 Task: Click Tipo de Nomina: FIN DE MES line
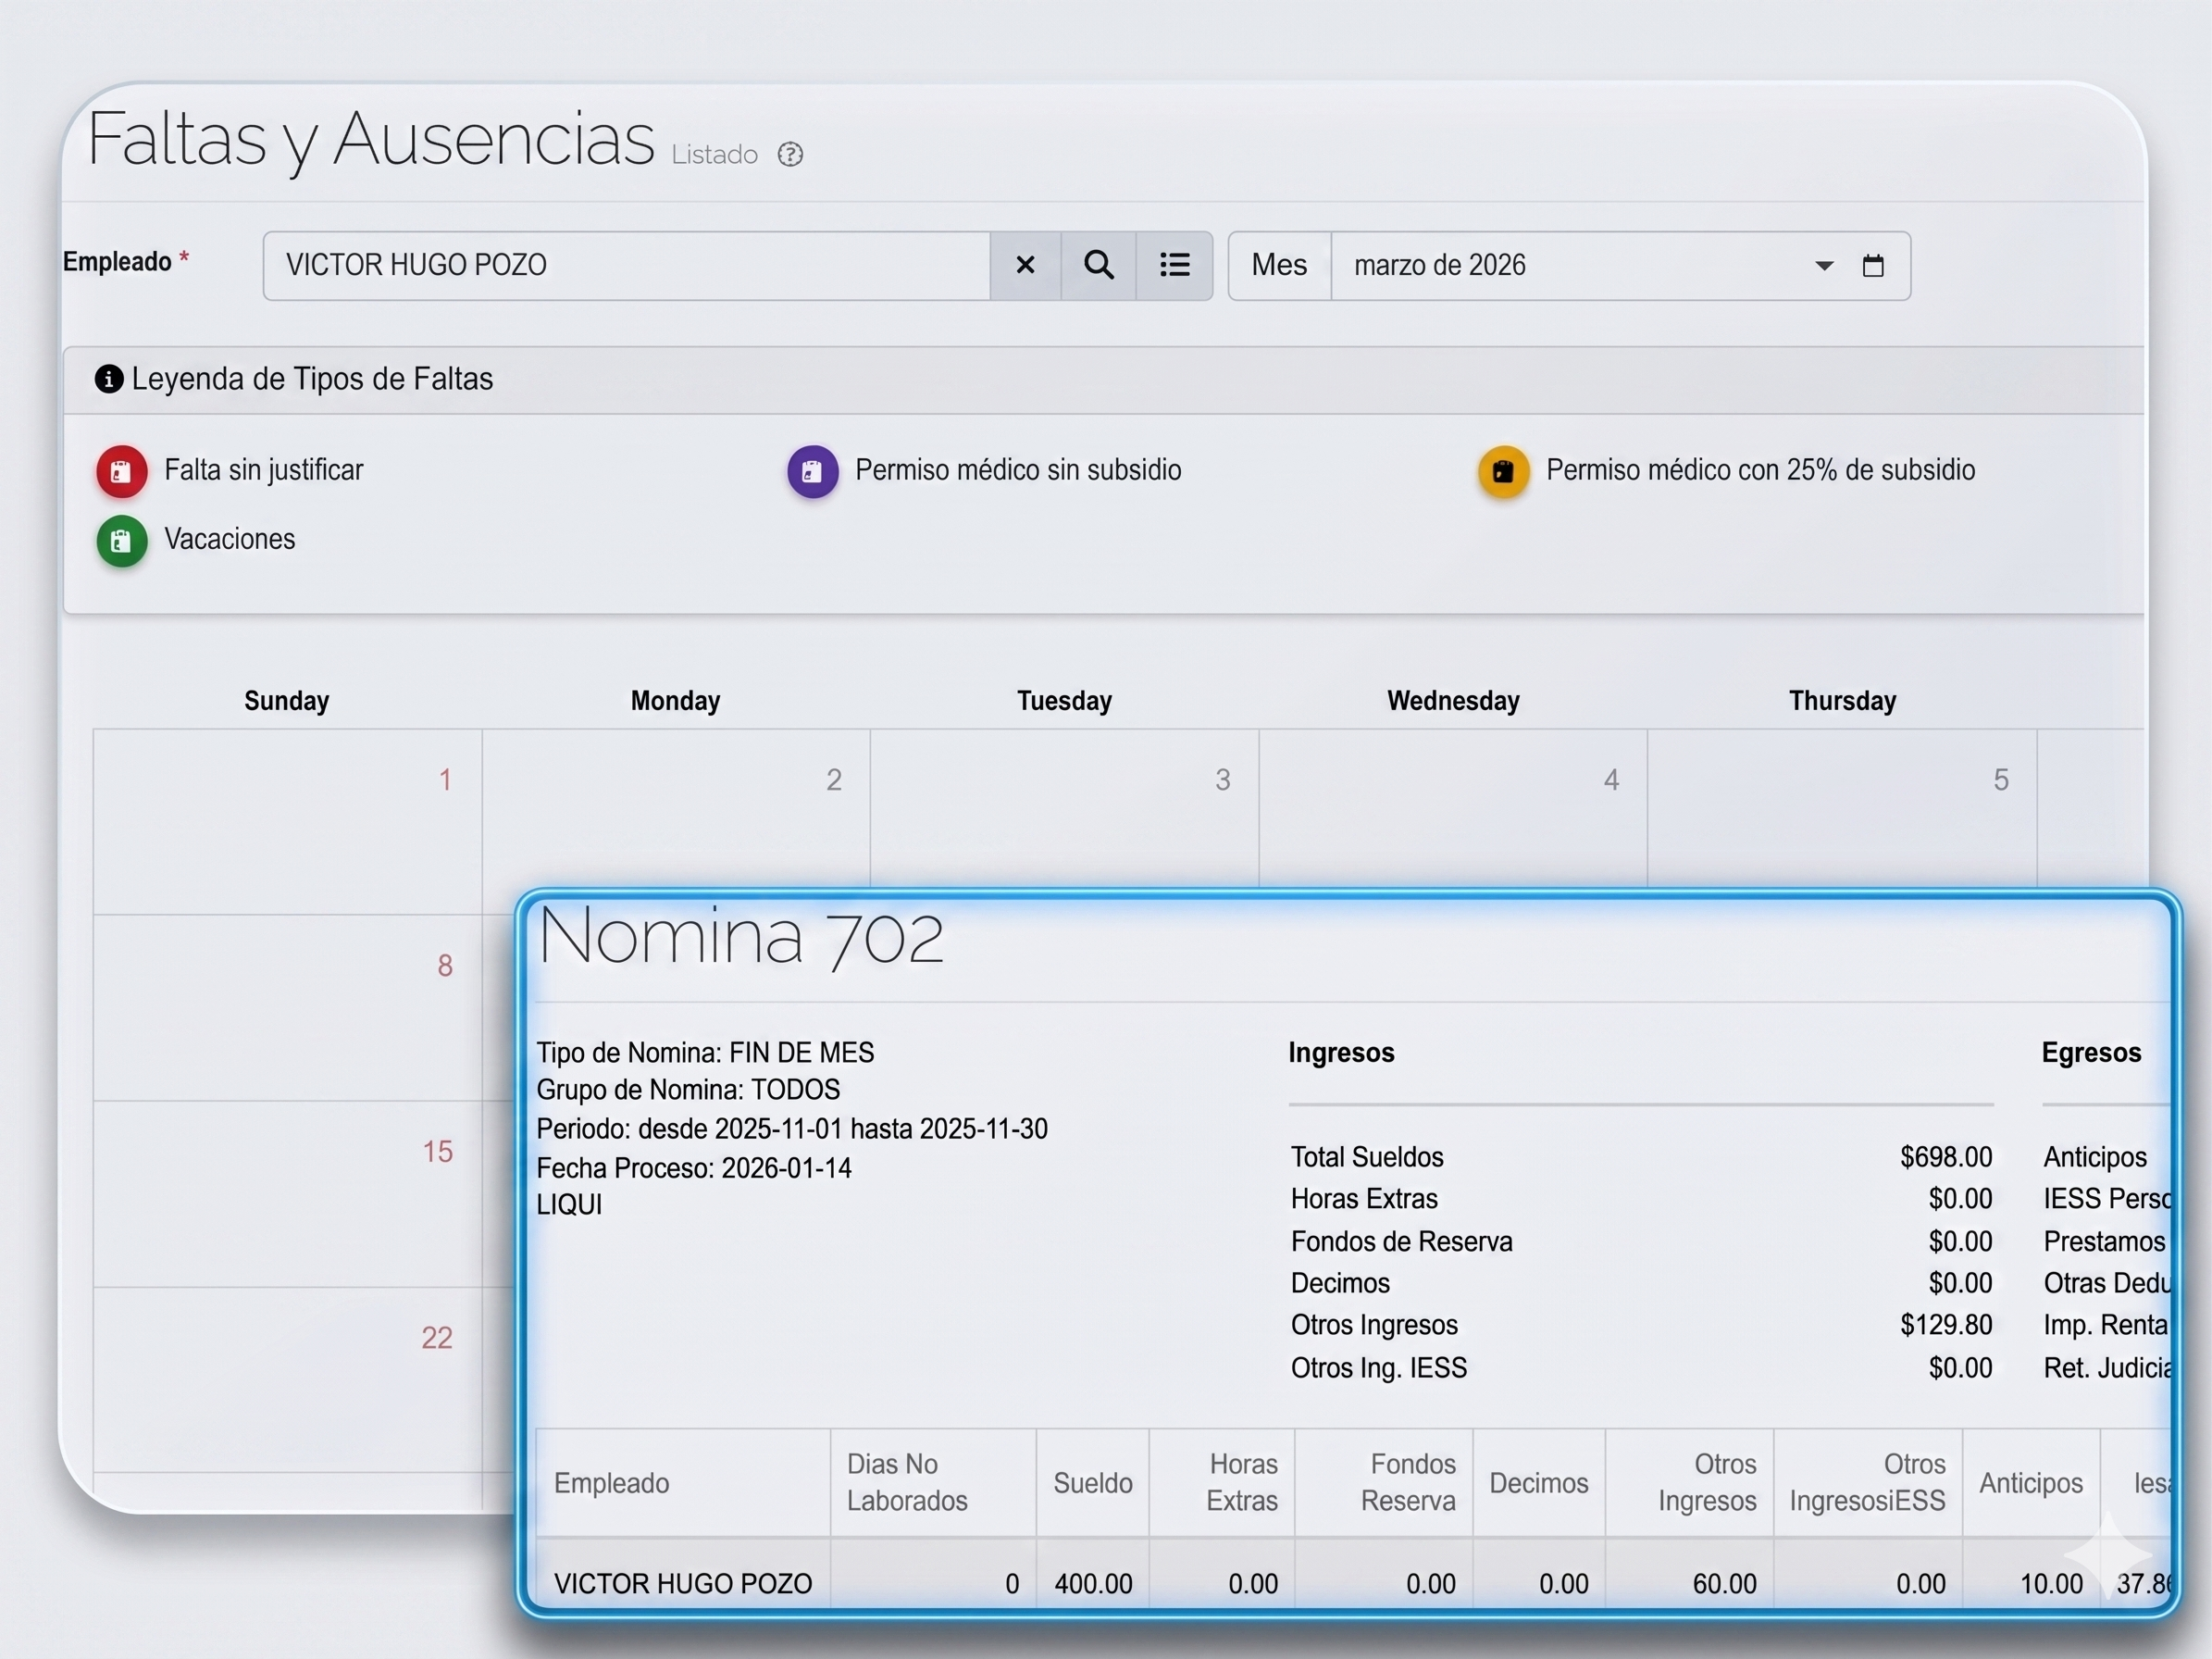pyautogui.click(x=705, y=1053)
